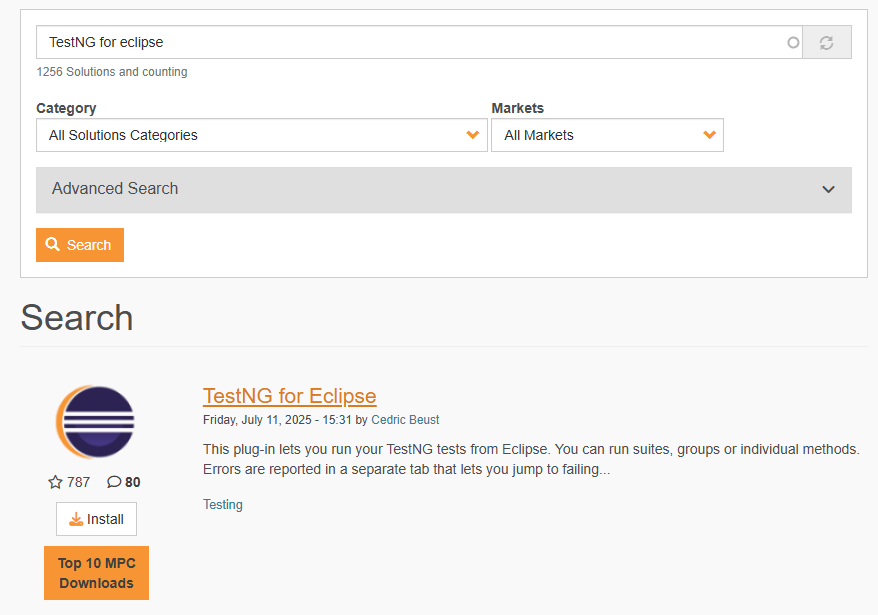Open the All Solutions Categories dropdown

[261, 135]
